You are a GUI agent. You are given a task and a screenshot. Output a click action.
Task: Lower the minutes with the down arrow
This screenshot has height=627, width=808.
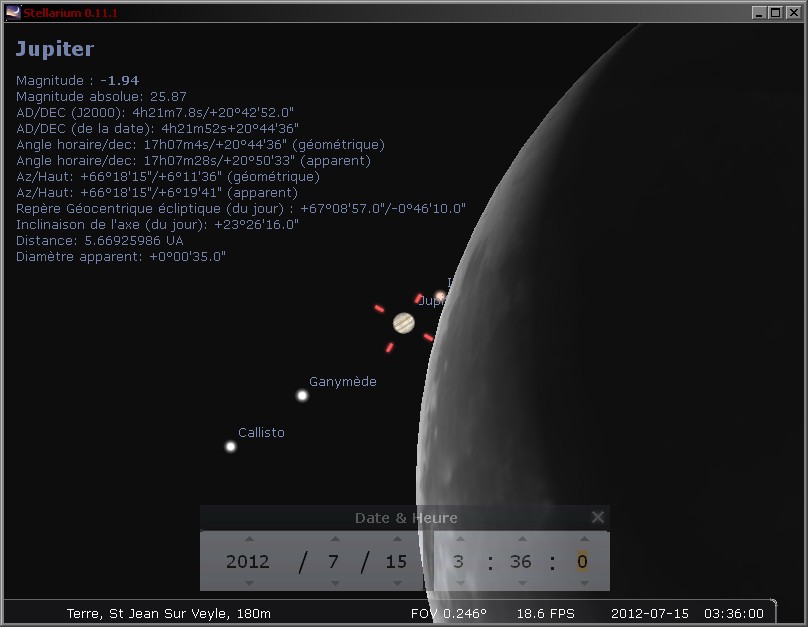tap(520, 582)
